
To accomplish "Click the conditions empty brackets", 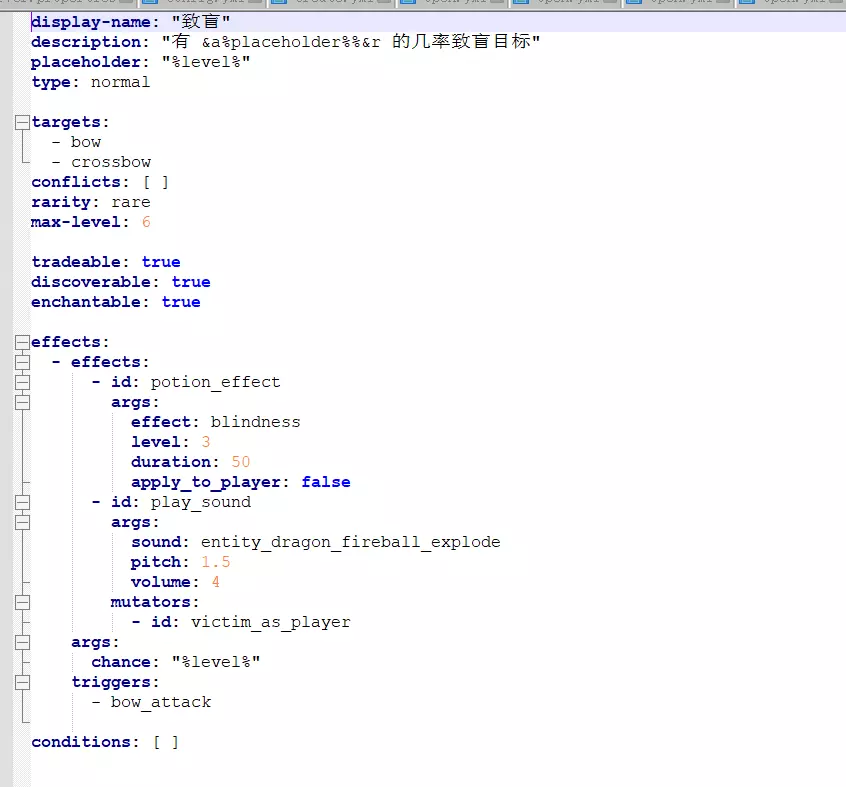I will (166, 742).
